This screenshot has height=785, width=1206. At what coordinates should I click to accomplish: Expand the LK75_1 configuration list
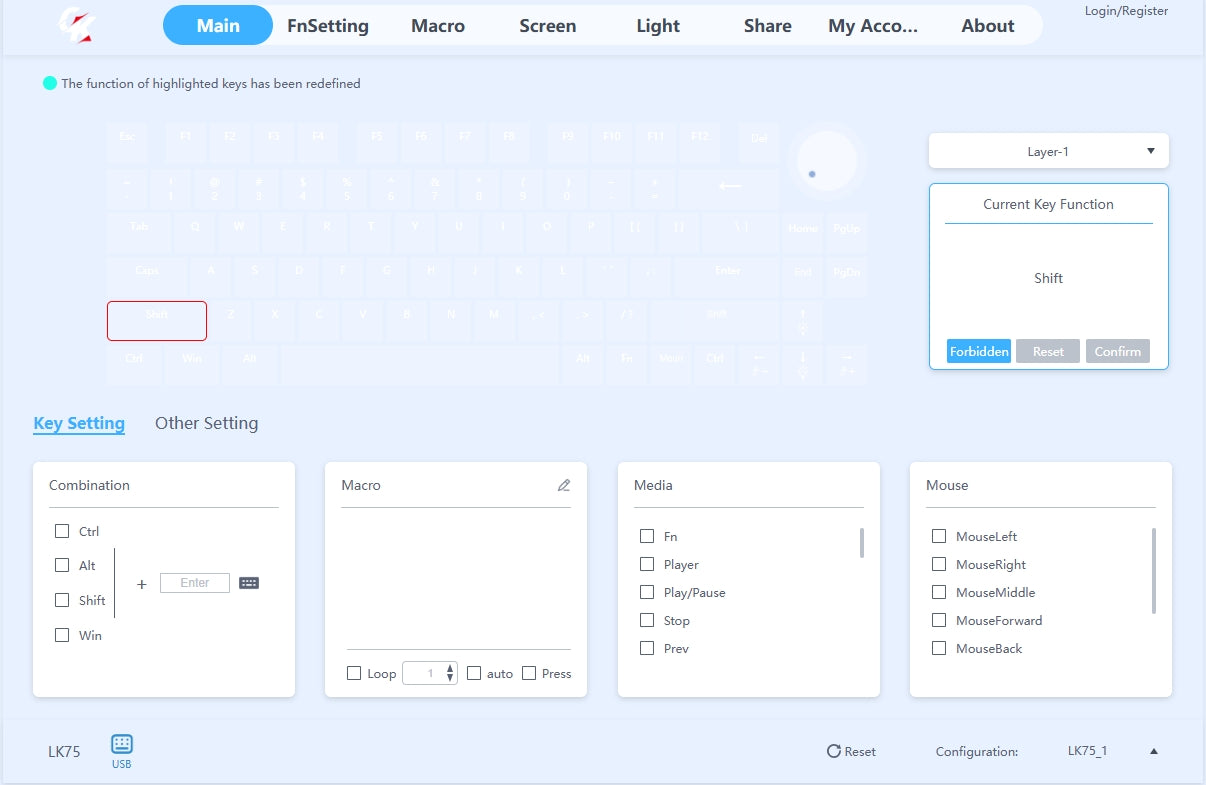point(1153,752)
